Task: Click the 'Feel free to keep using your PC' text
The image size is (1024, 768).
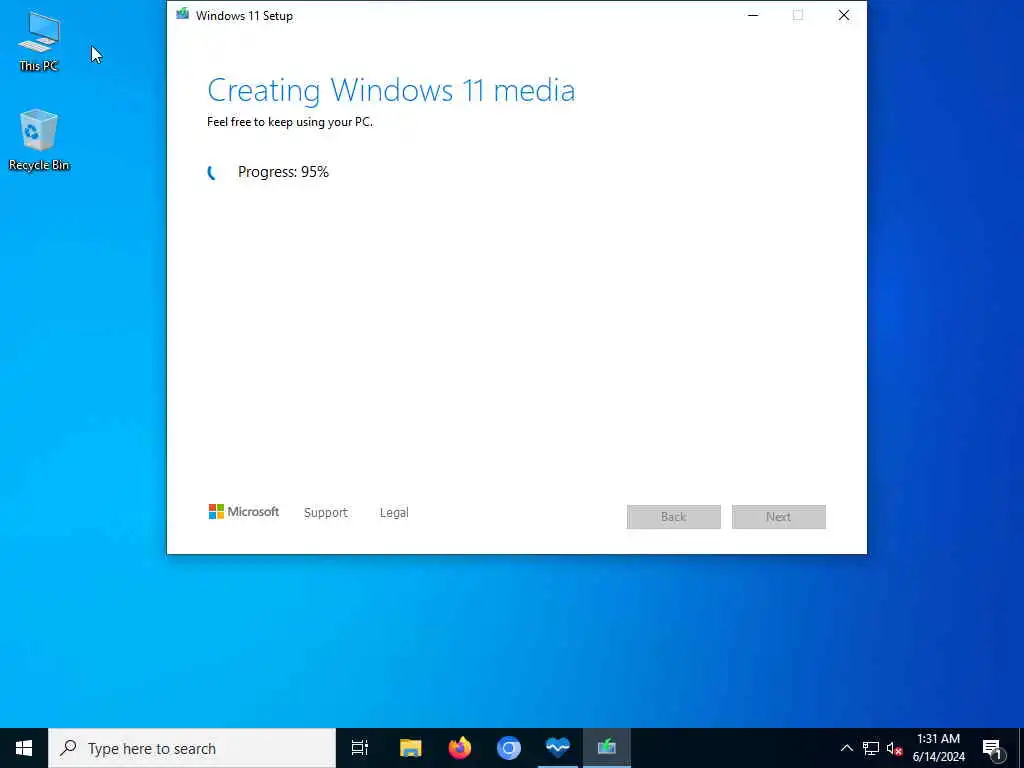Action: tap(289, 122)
